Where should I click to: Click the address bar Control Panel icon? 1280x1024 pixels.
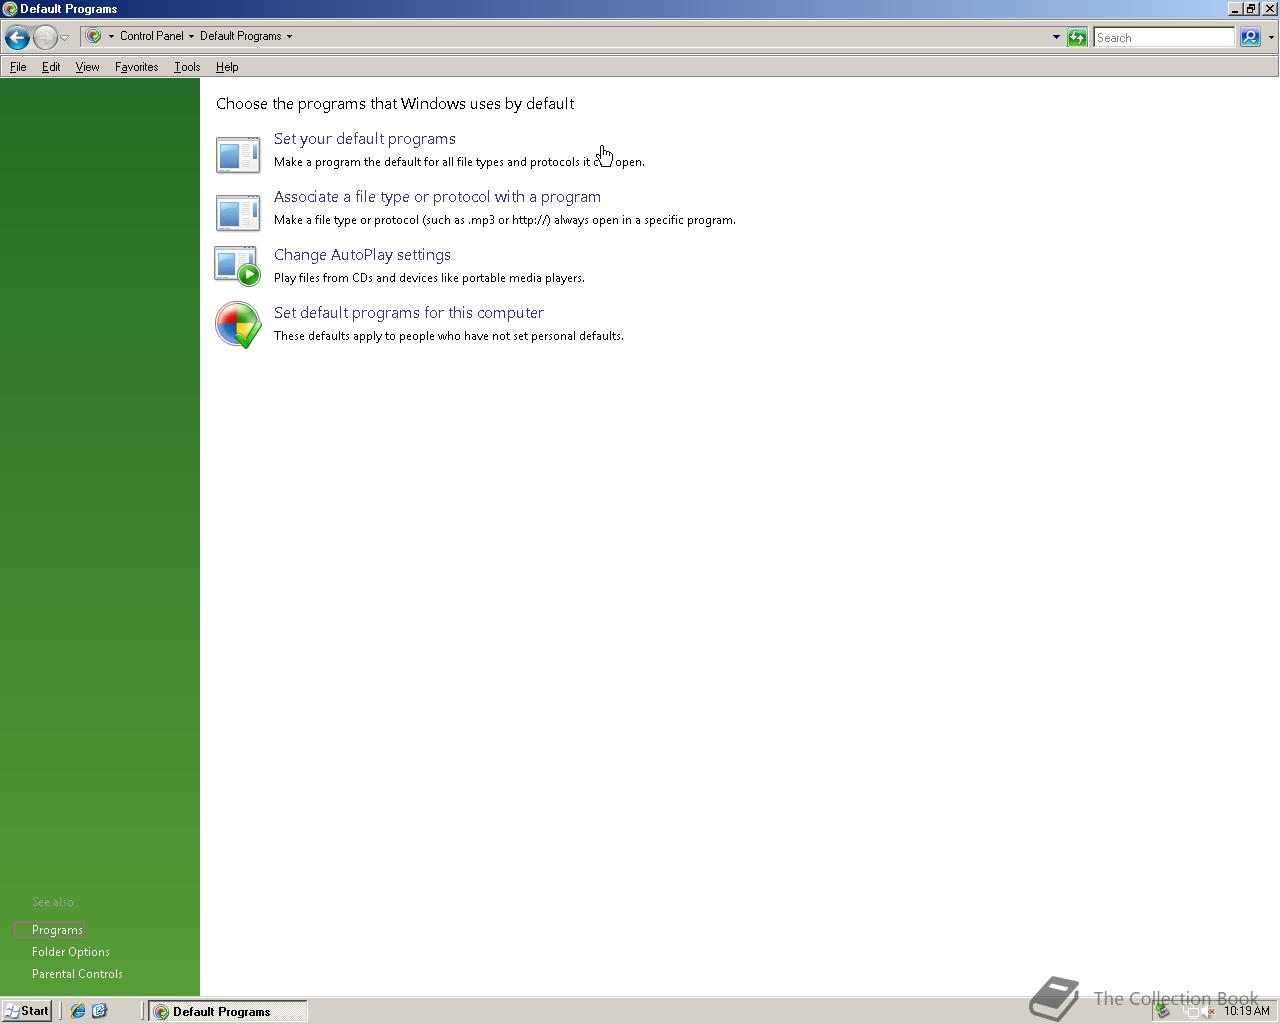coord(94,36)
